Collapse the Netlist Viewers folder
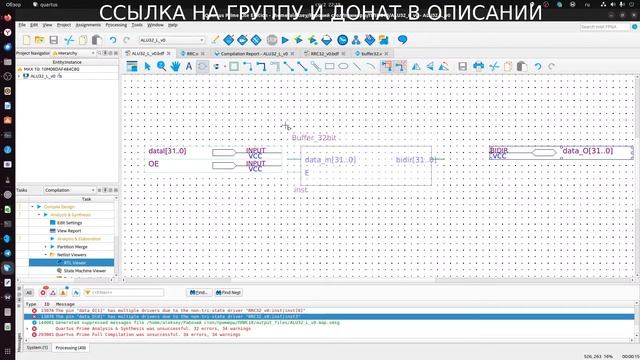640x360 pixels. point(46,255)
